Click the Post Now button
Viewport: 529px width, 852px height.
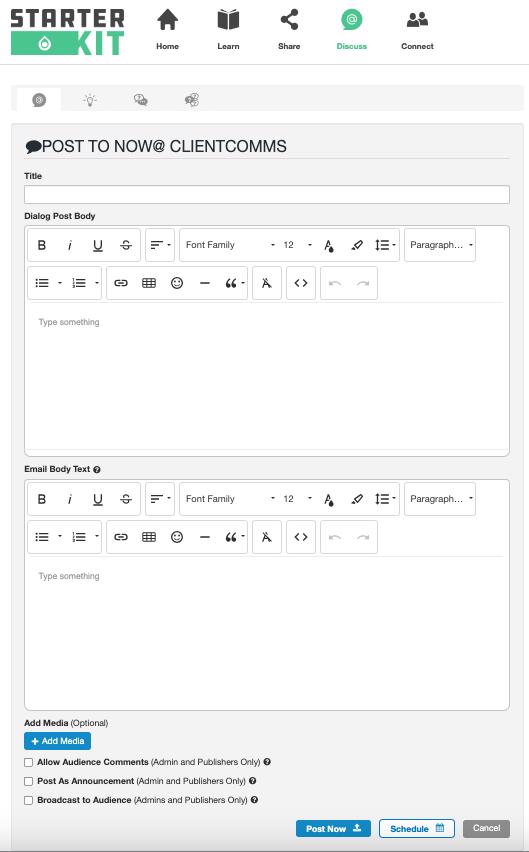(x=333, y=829)
